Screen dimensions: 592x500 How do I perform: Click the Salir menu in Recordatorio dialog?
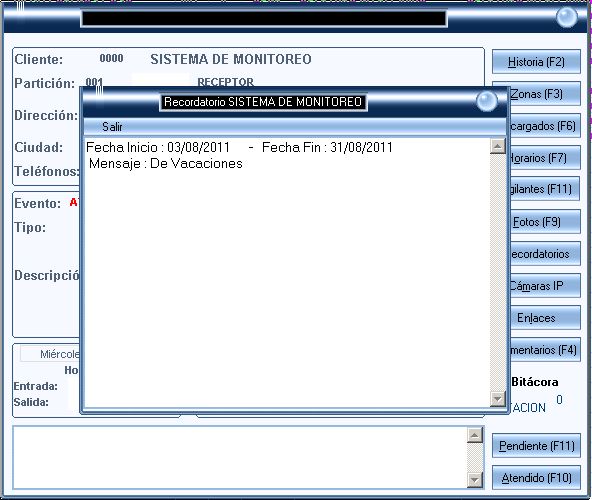[112, 127]
